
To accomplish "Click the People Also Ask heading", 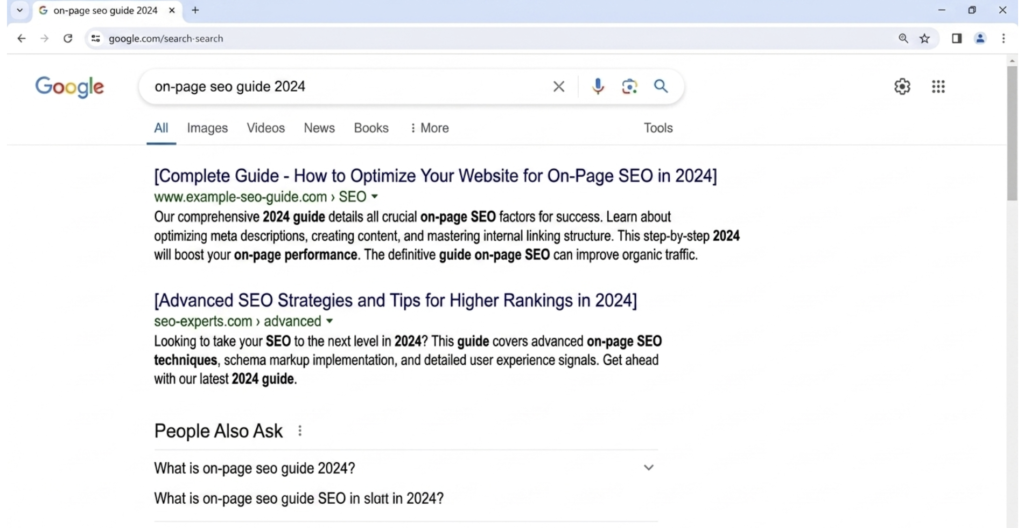I will pyautogui.click(x=219, y=431).
